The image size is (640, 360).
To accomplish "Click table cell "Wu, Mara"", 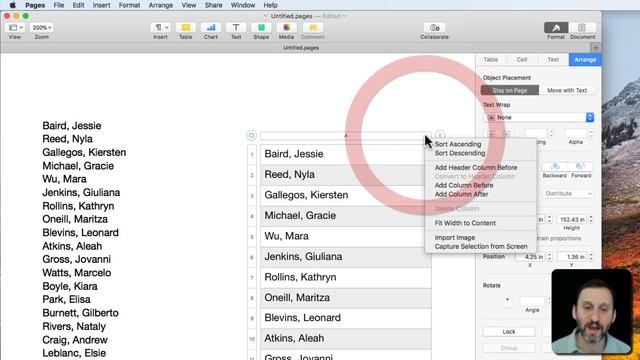I will [345, 236].
